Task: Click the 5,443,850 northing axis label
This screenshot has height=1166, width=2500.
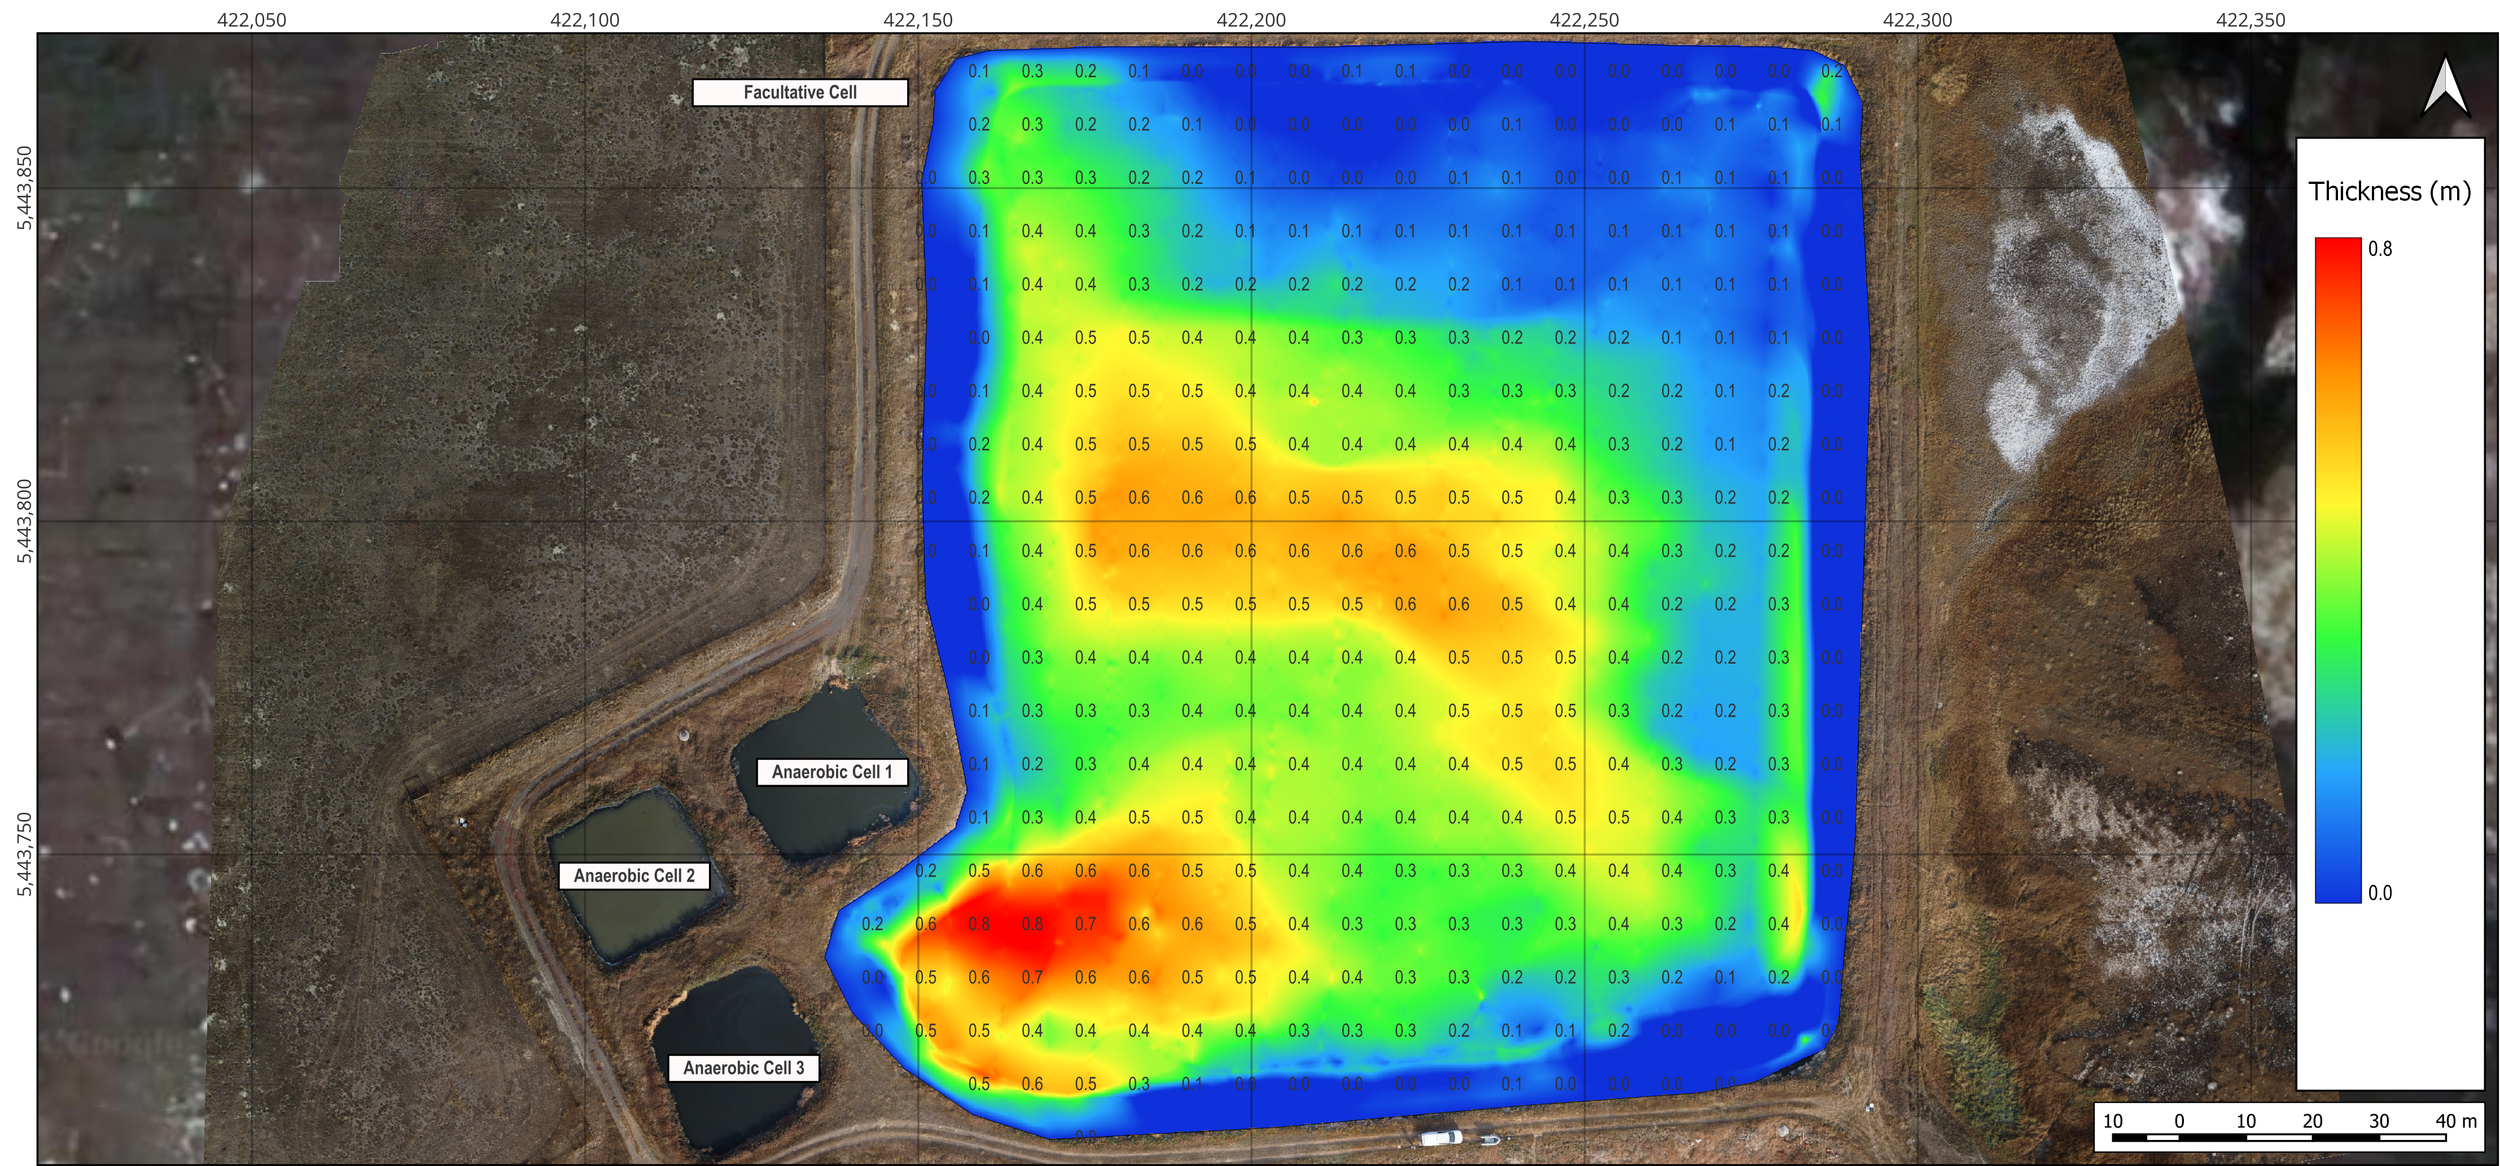Action: pos(25,188)
